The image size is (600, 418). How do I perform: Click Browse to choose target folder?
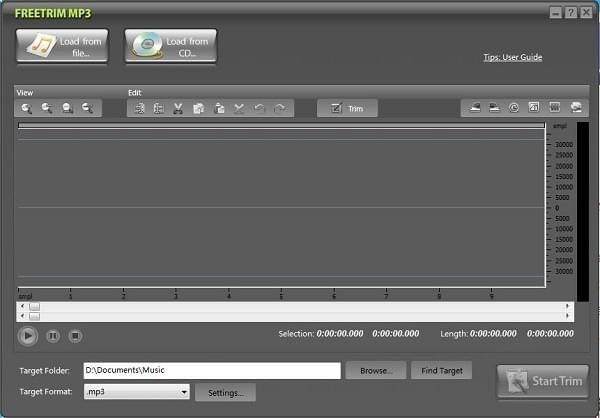click(376, 371)
